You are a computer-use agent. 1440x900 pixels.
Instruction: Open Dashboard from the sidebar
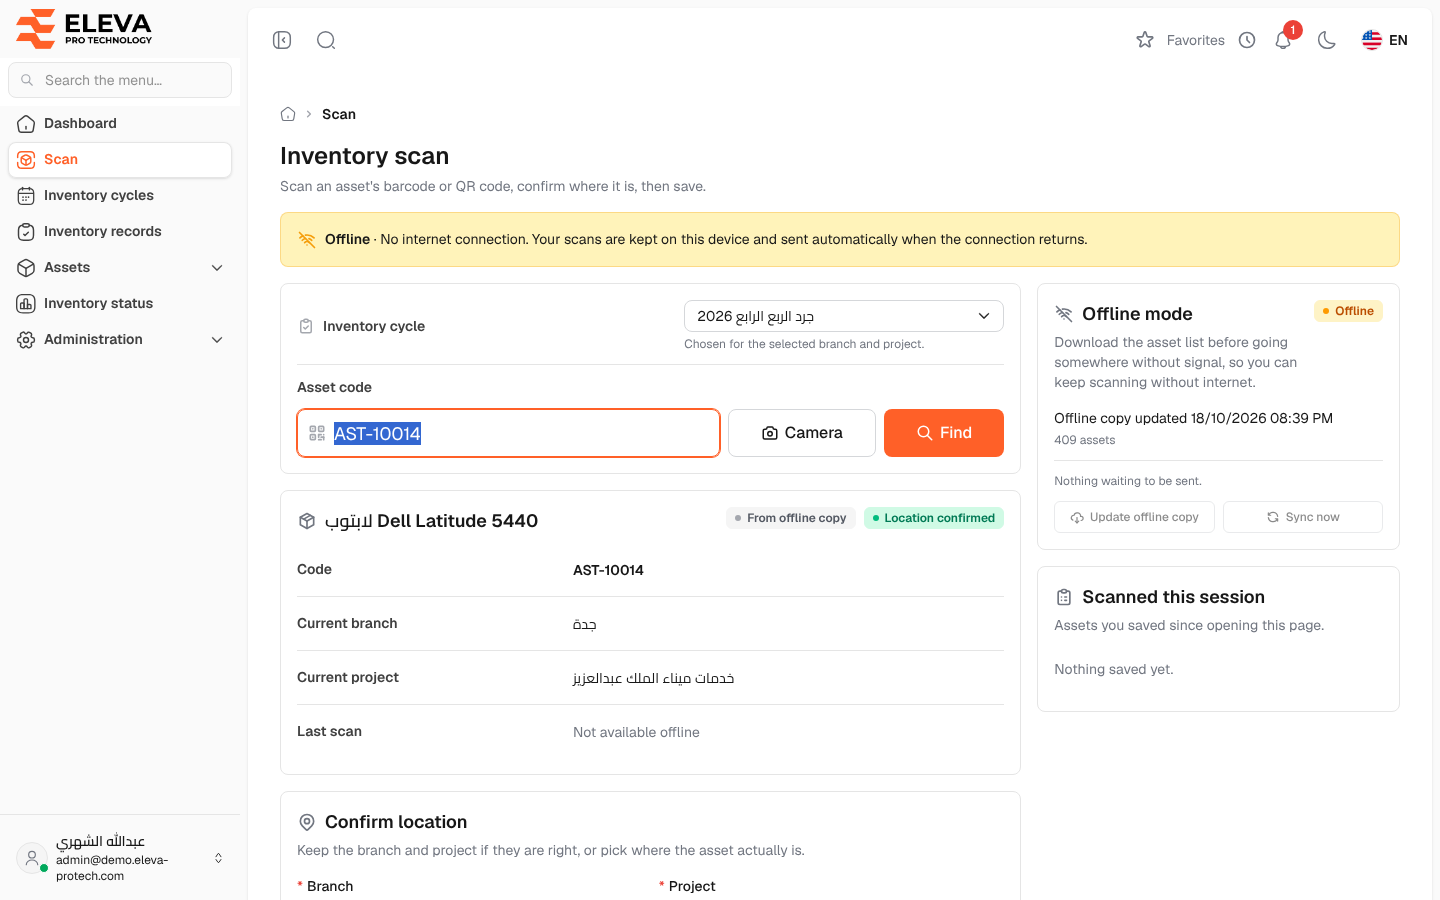120,123
